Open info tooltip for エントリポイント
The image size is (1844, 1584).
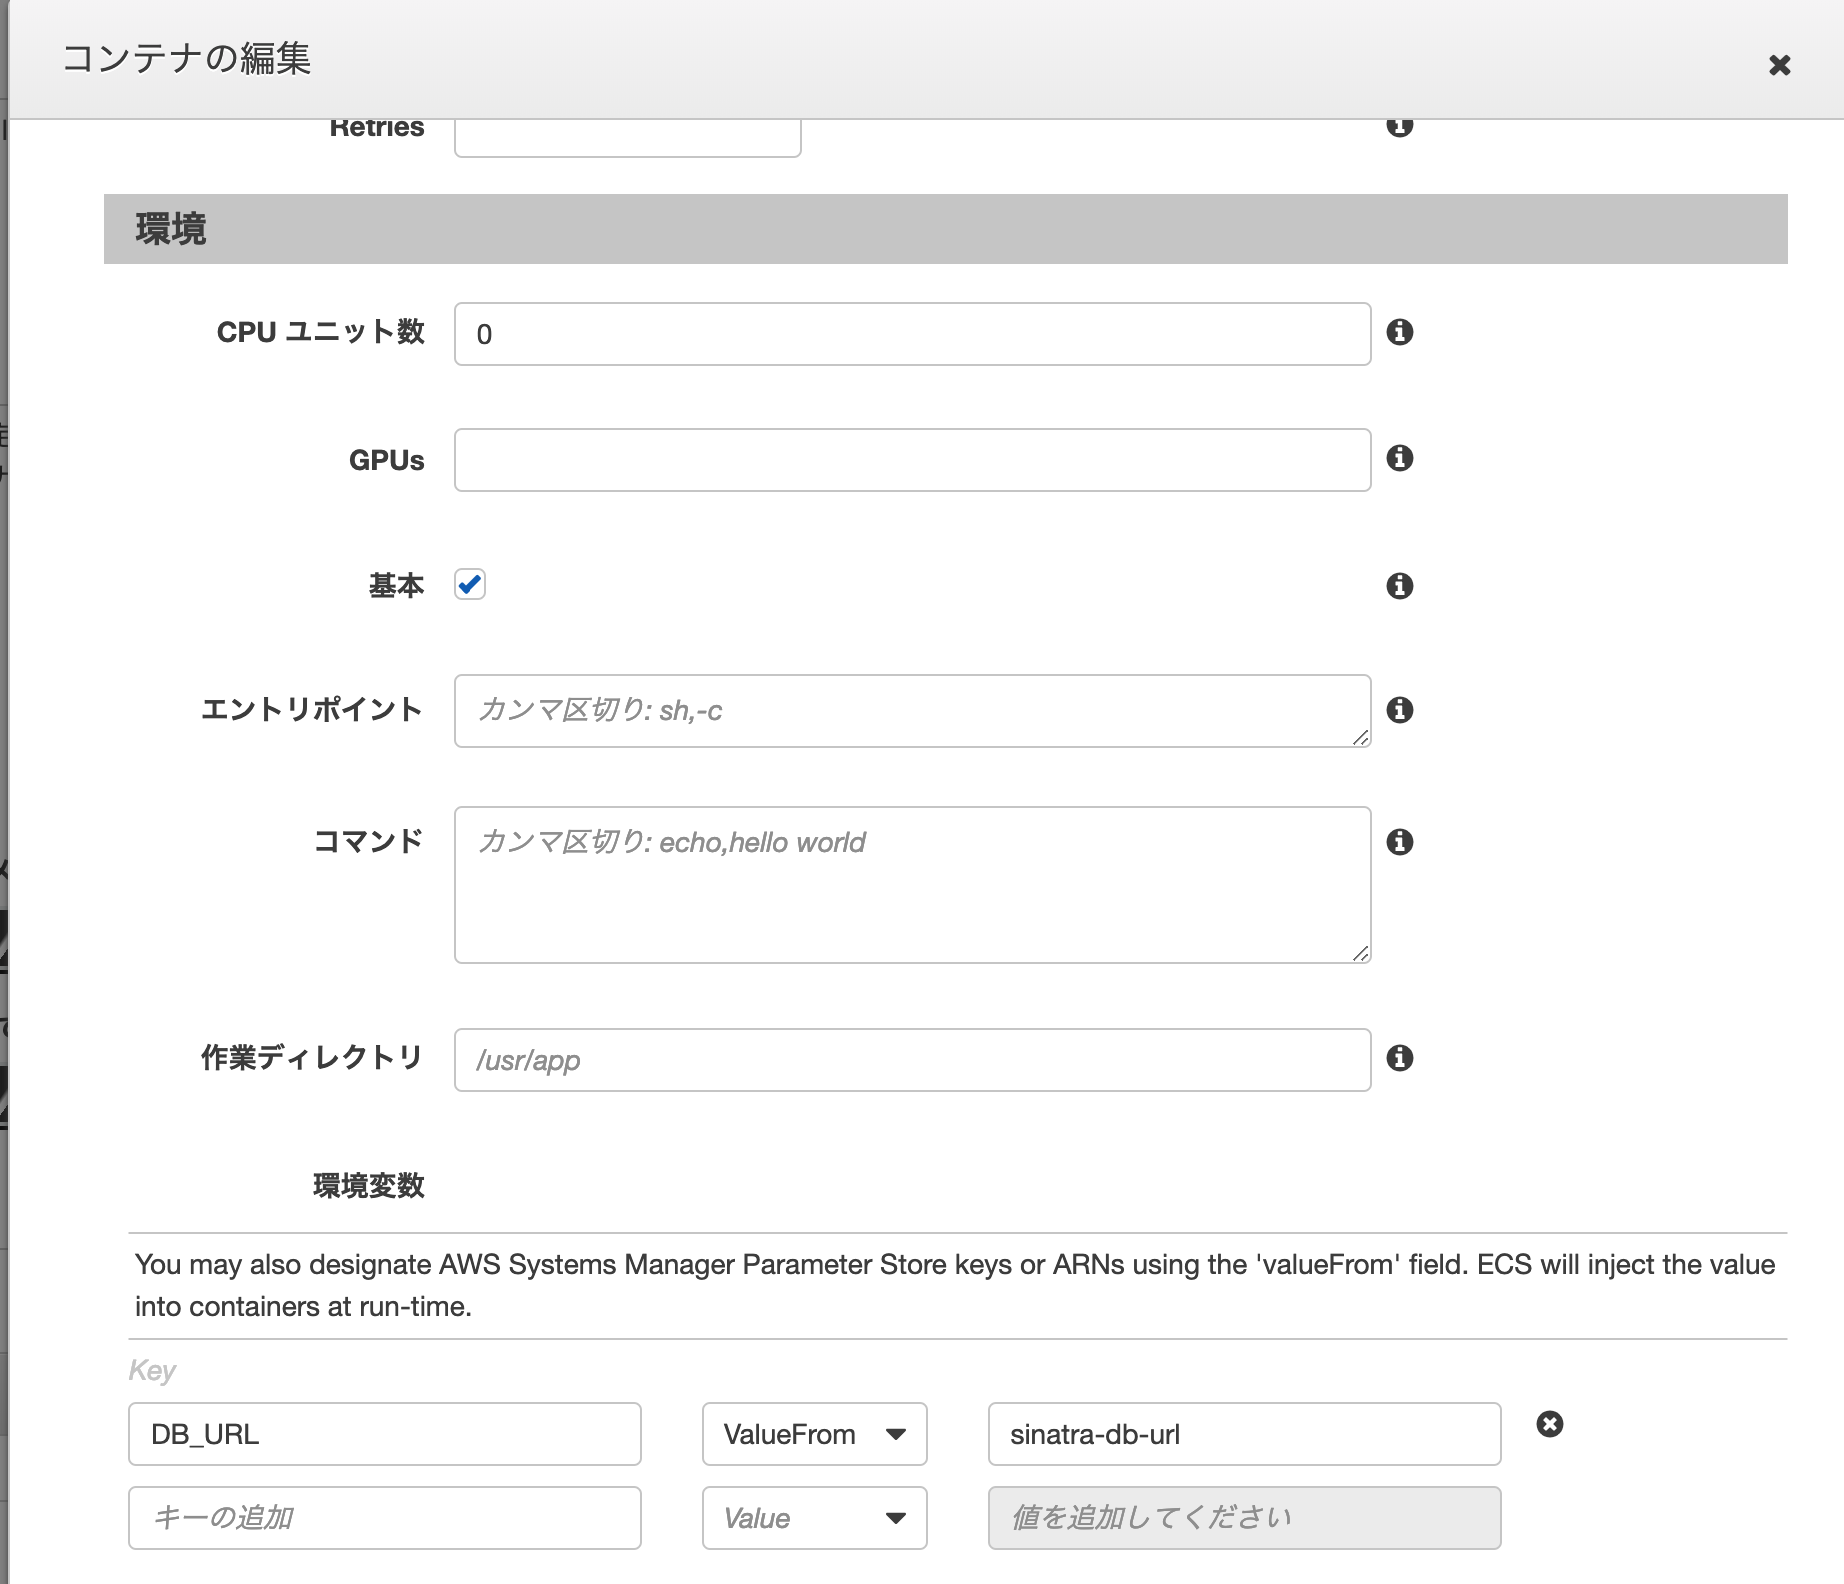tap(1400, 710)
